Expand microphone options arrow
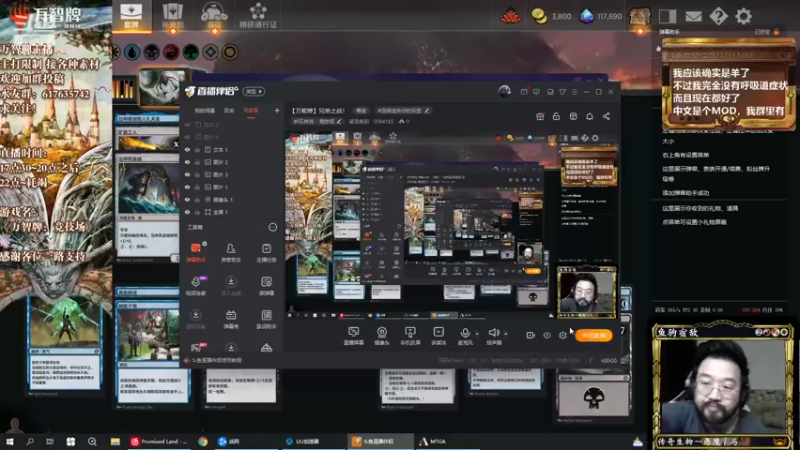Screen dimensions: 800x450 478,334
